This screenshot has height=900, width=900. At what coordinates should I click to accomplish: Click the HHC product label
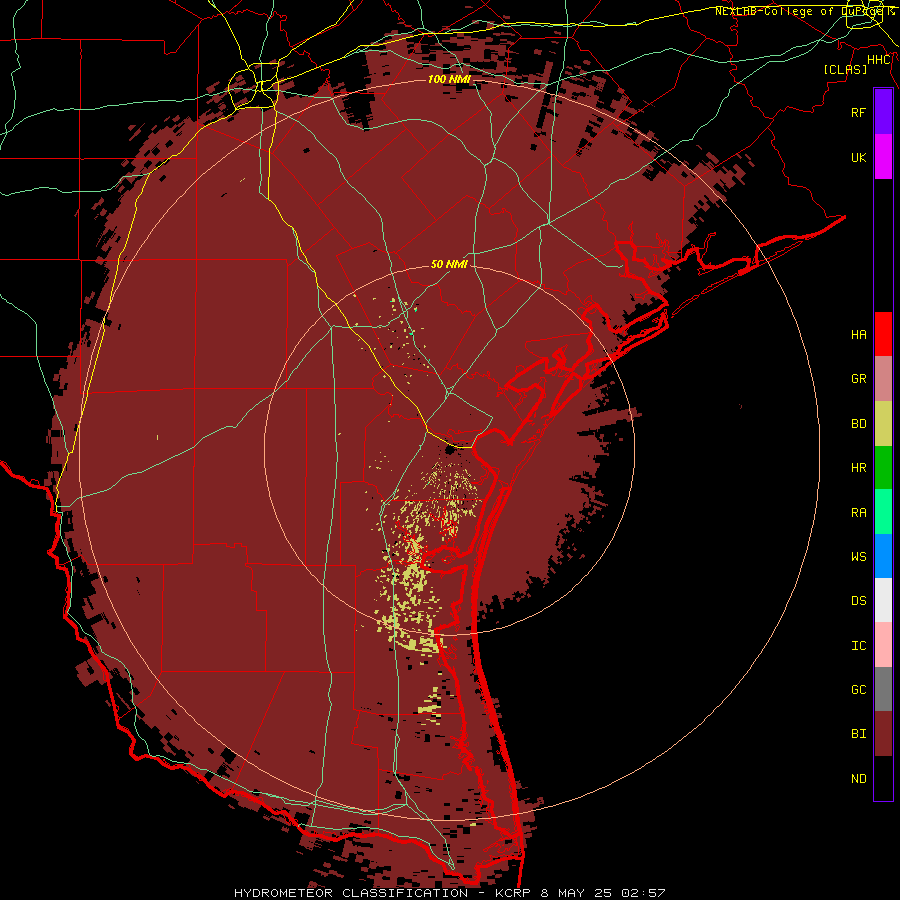879,60
